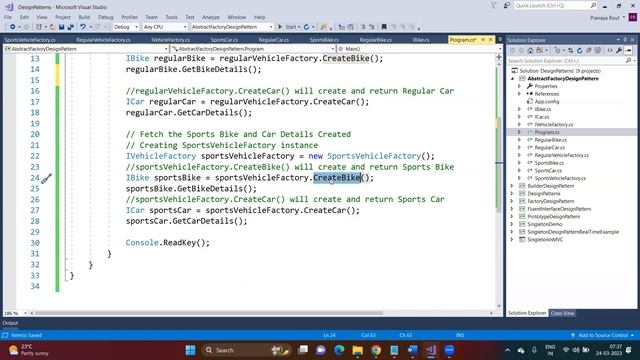Open the project navigation dropdown above editor
The image size is (640, 360).
pos(86,49)
